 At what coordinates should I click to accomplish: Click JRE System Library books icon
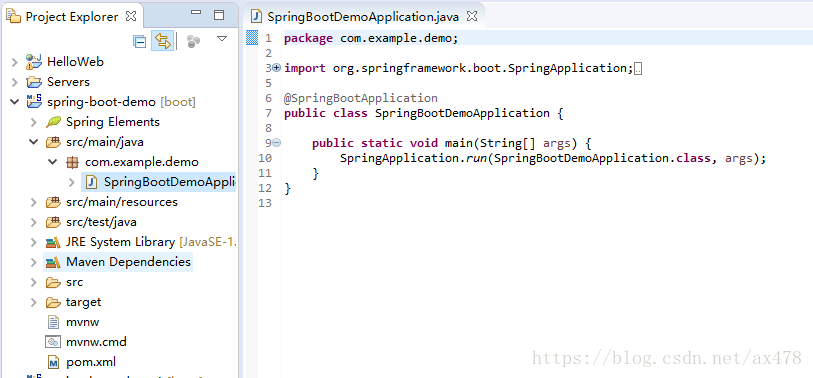click(x=53, y=242)
